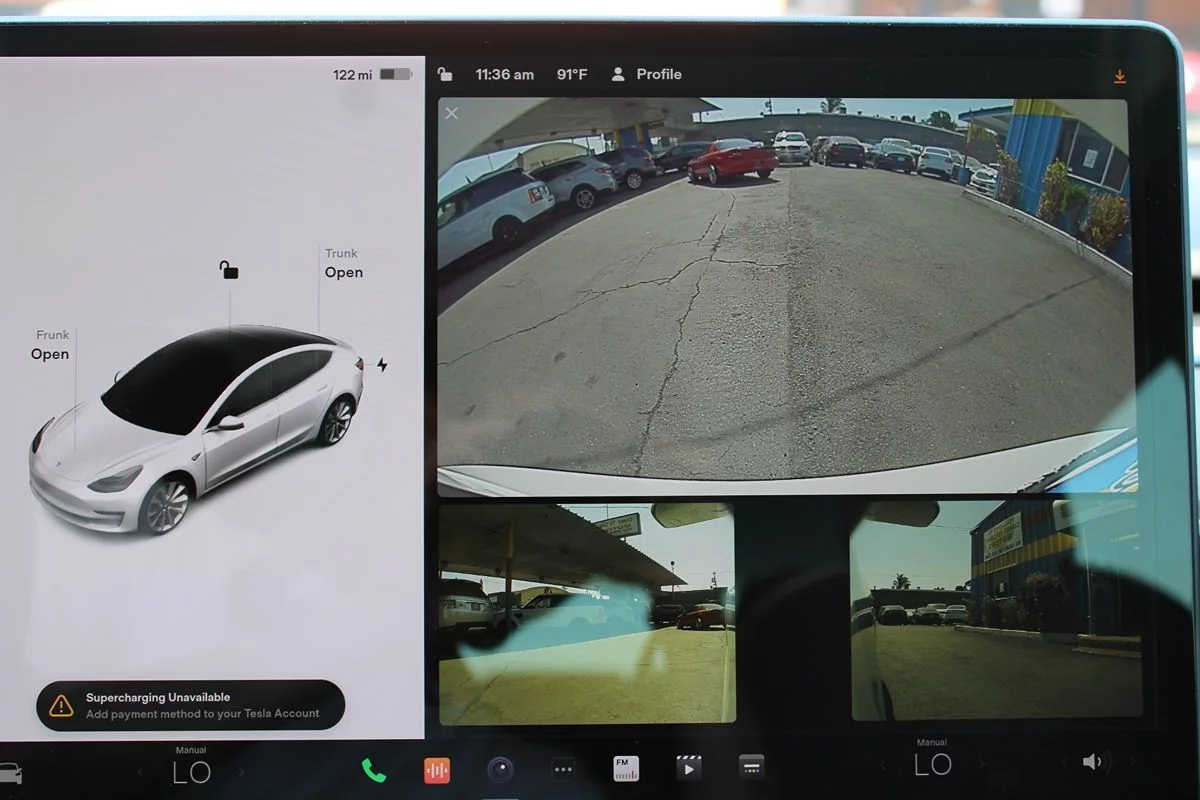The height and width of the screenshot is (800, 1200).
Task: Decrease passenger-side temperature with left chevron
Action: click(x=882, y=766)
